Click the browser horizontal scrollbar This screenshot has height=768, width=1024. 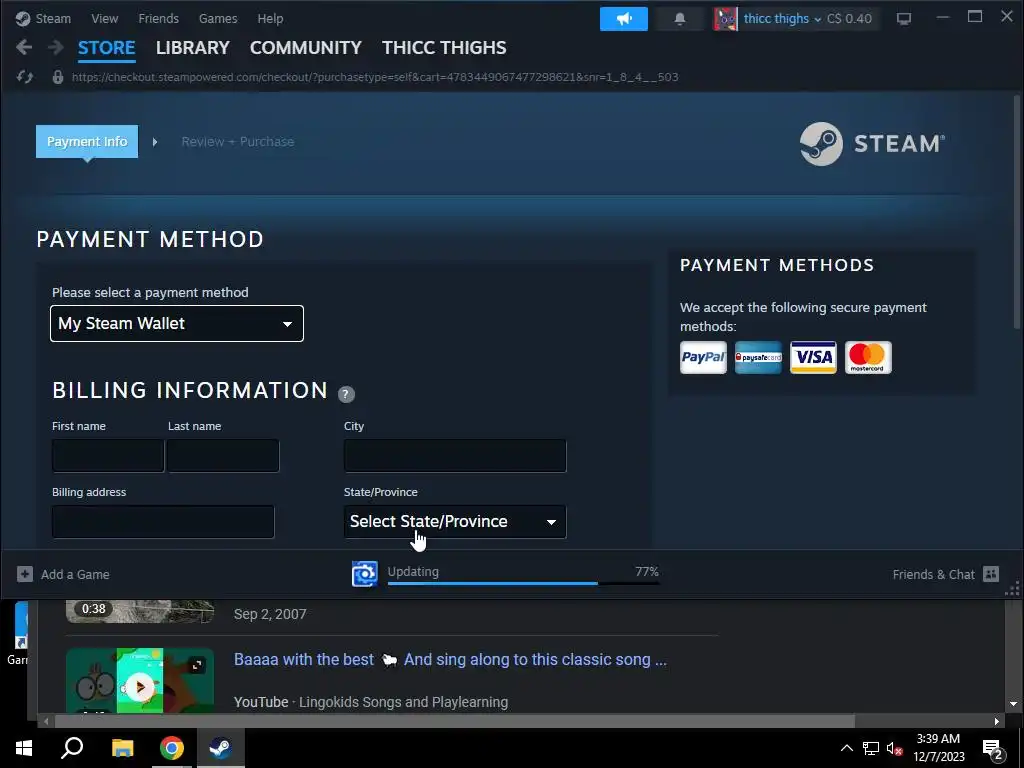point(455,722)
